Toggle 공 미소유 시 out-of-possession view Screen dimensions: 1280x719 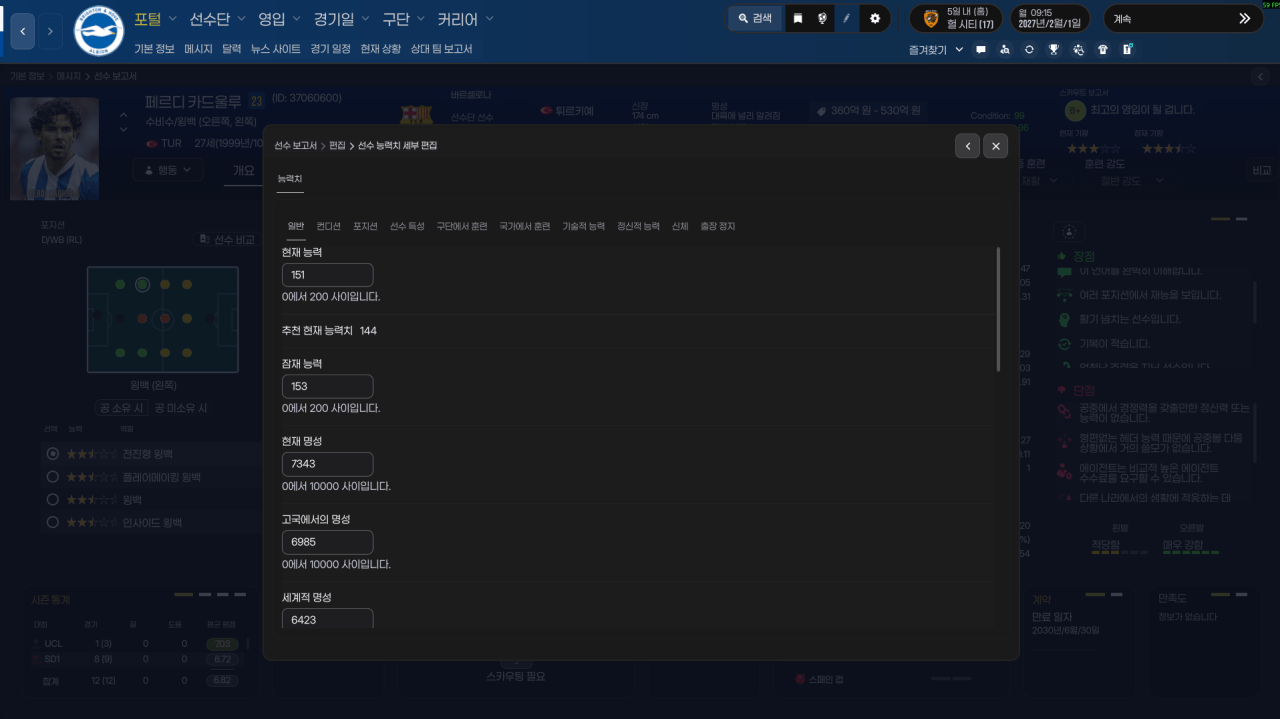(180, 408)
